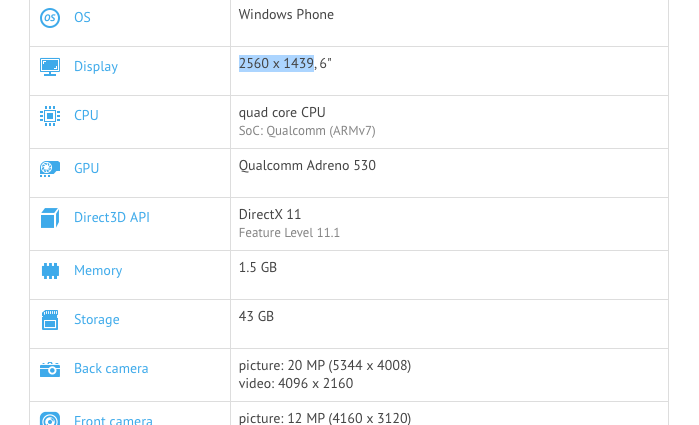Image resolution: width=699 pixels, height=425 pixels.
Task: Click the GPU graphics card icon
Action: 50,168
